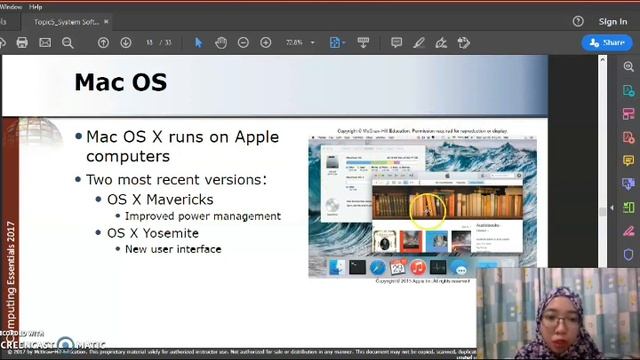This screenshot has height=360, width=640.
Task: Zoom in with plus circle icon
Action: pos(266,42)
